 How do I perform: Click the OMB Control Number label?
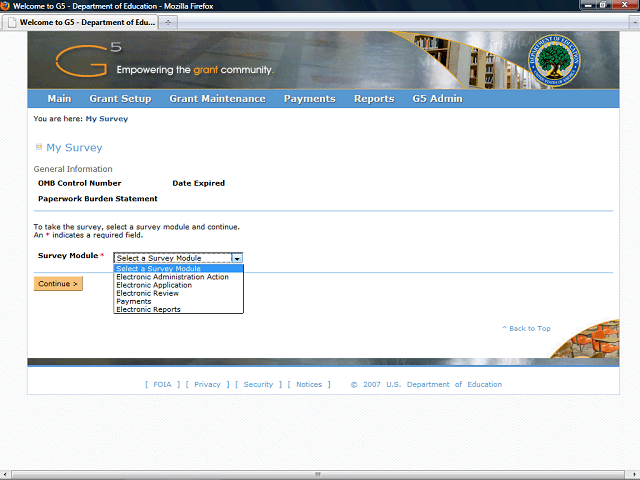pyautogui.click(x=80, y=183)
